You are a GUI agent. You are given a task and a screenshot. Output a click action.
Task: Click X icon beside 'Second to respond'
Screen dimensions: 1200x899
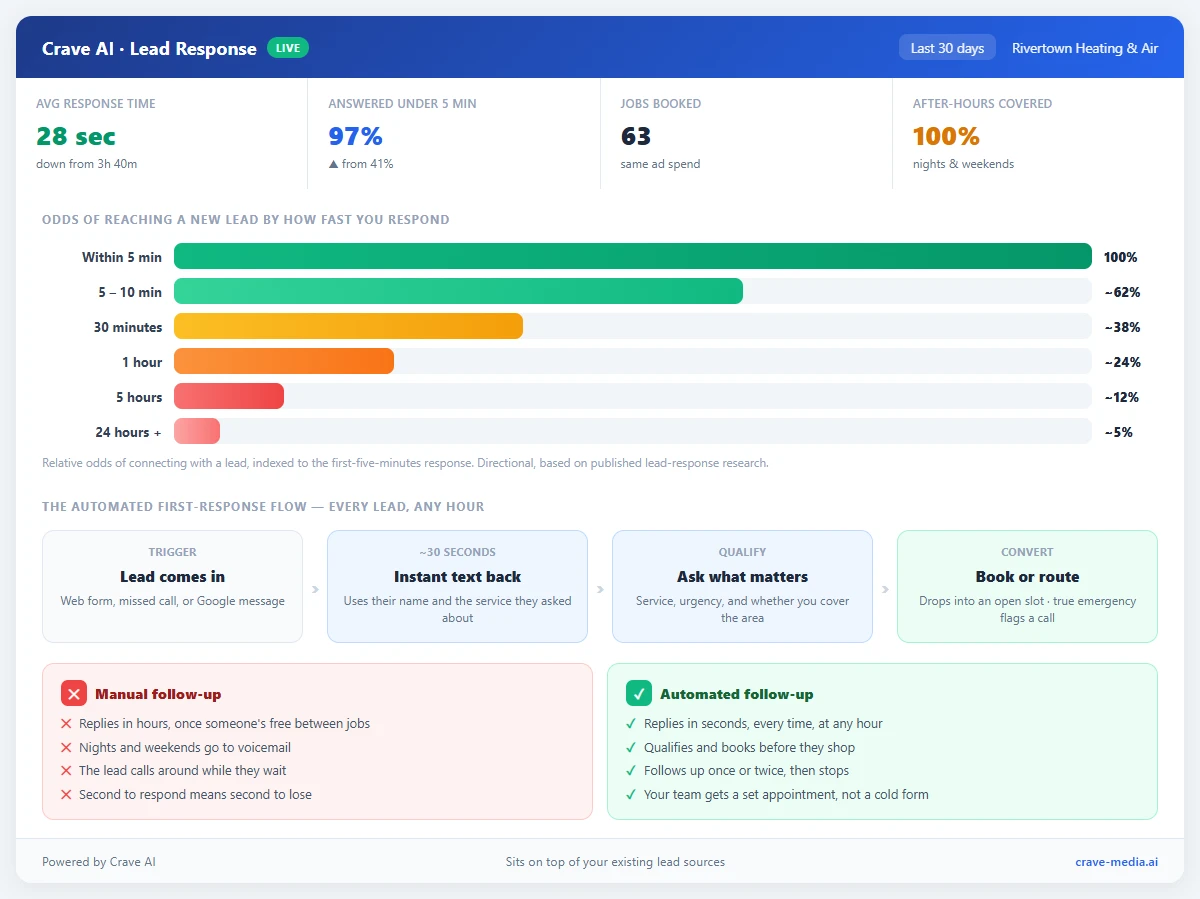pos(66,795)
